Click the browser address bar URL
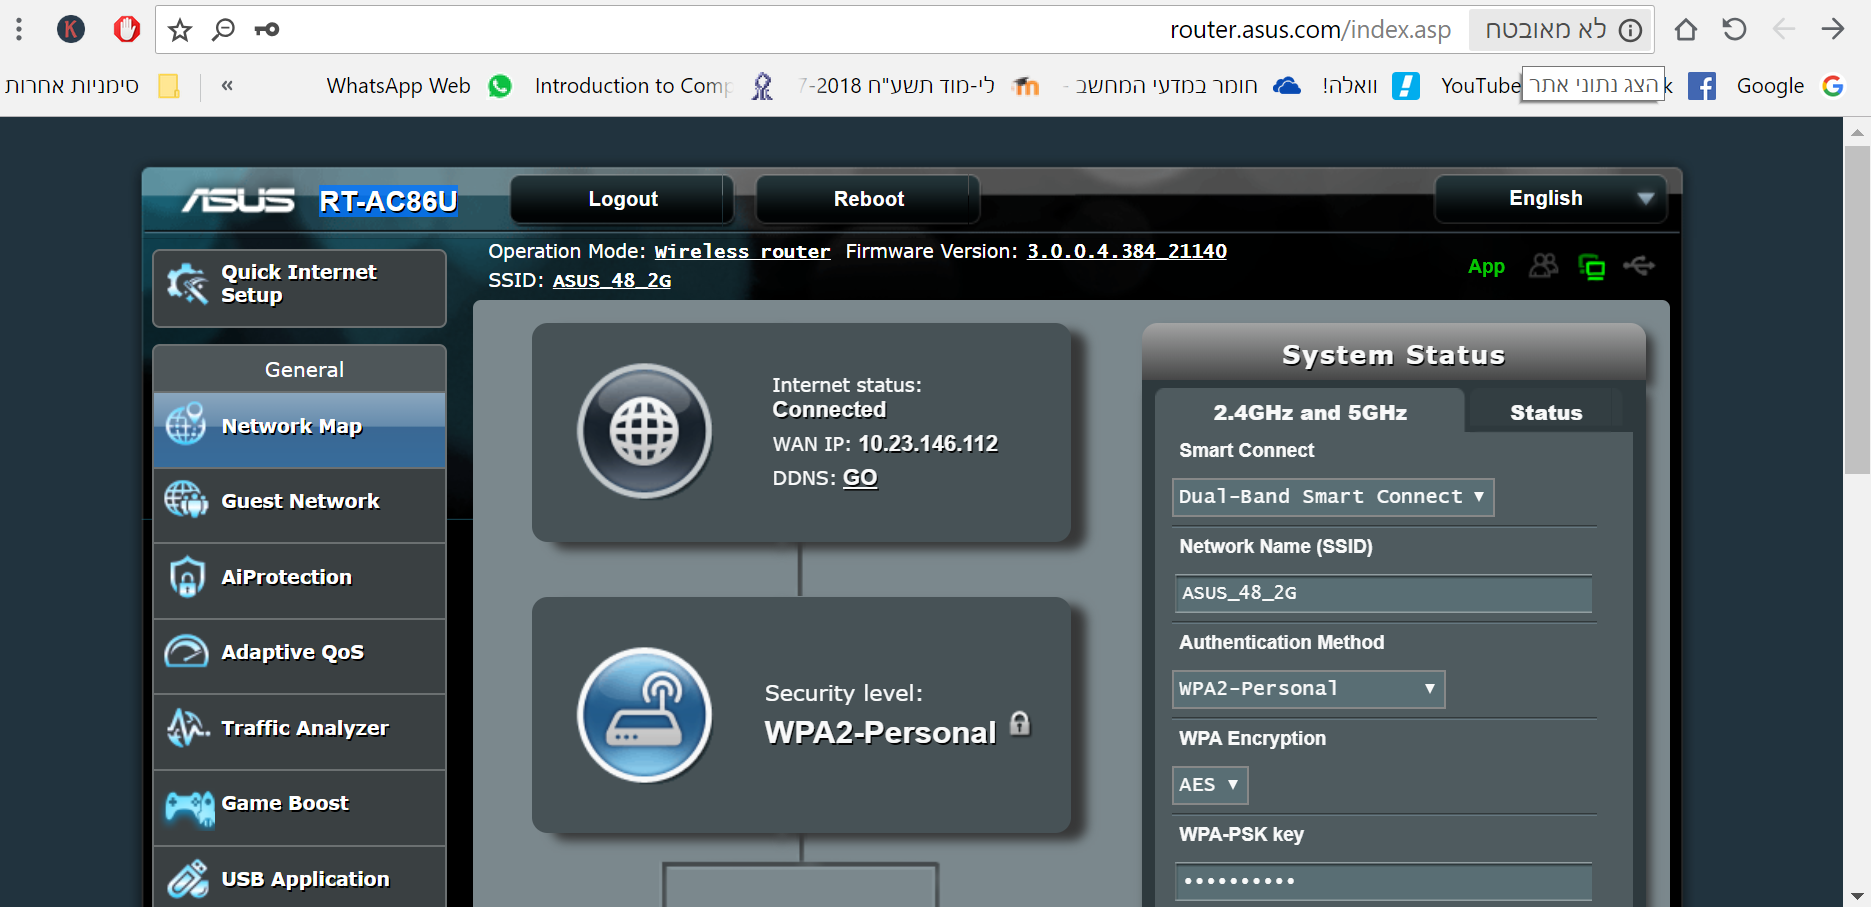1871x907 pixels. coord(1310,30)
